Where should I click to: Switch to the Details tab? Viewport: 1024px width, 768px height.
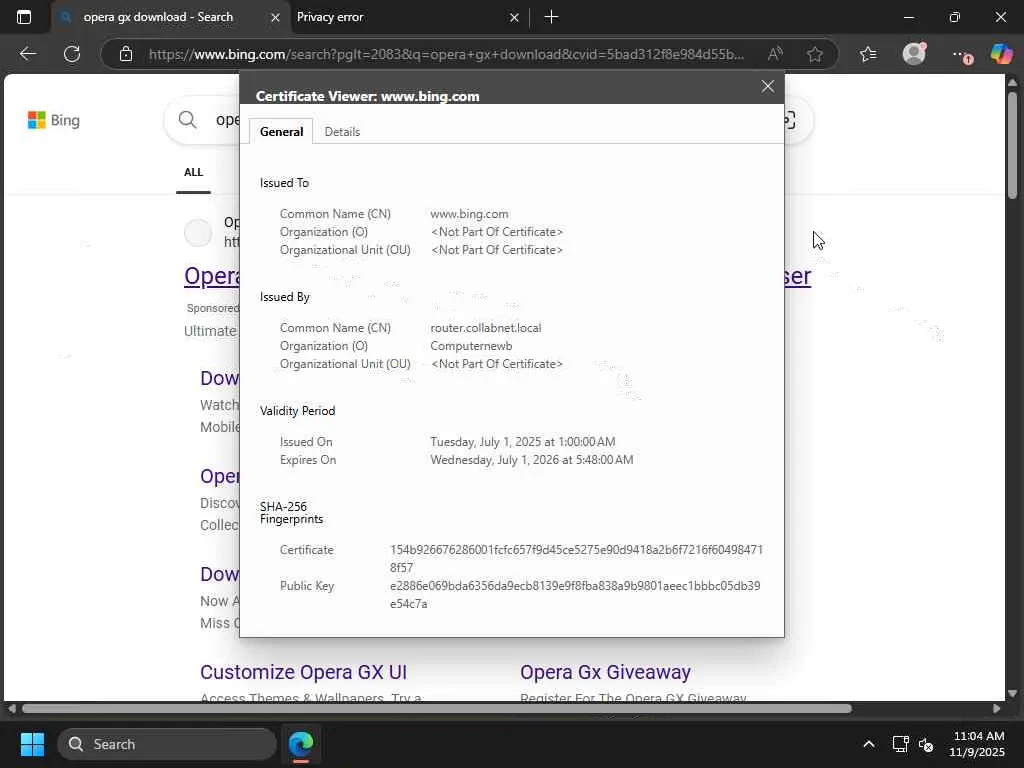pyautogui.click(x=342, y=132)
